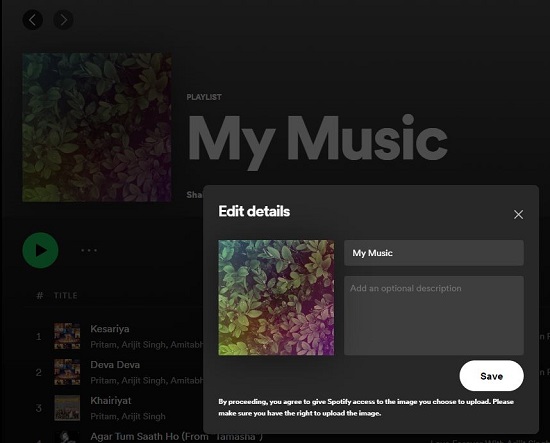Viewport: 550px width, 443px height.
Task: Open the three-dot more options menu
Action: (89, 250)
